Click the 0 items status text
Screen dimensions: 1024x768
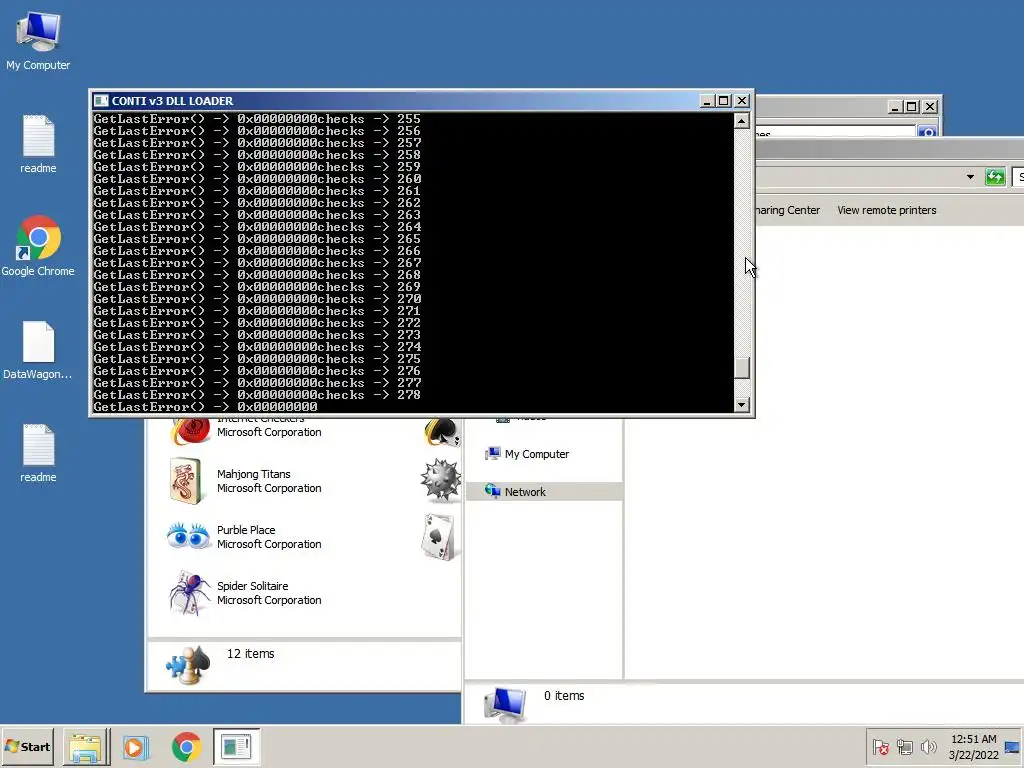point(564,696)
